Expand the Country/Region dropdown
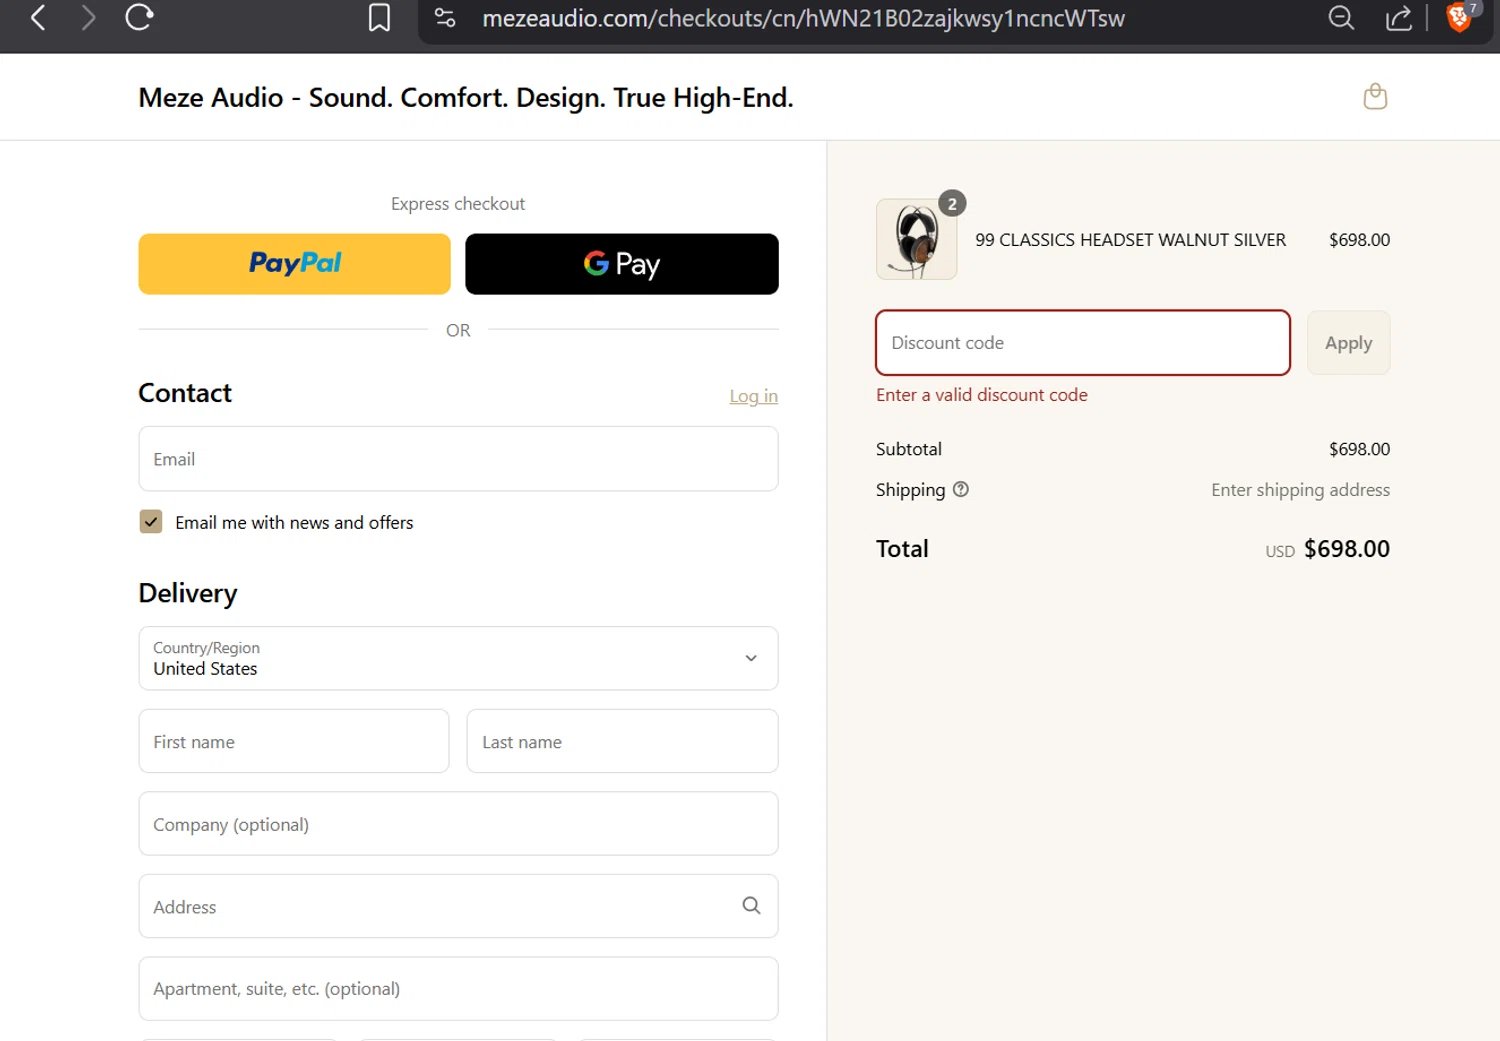The width and height of the screenshot is (1500, 1041). pyautogui.click(x=458, y=658)
